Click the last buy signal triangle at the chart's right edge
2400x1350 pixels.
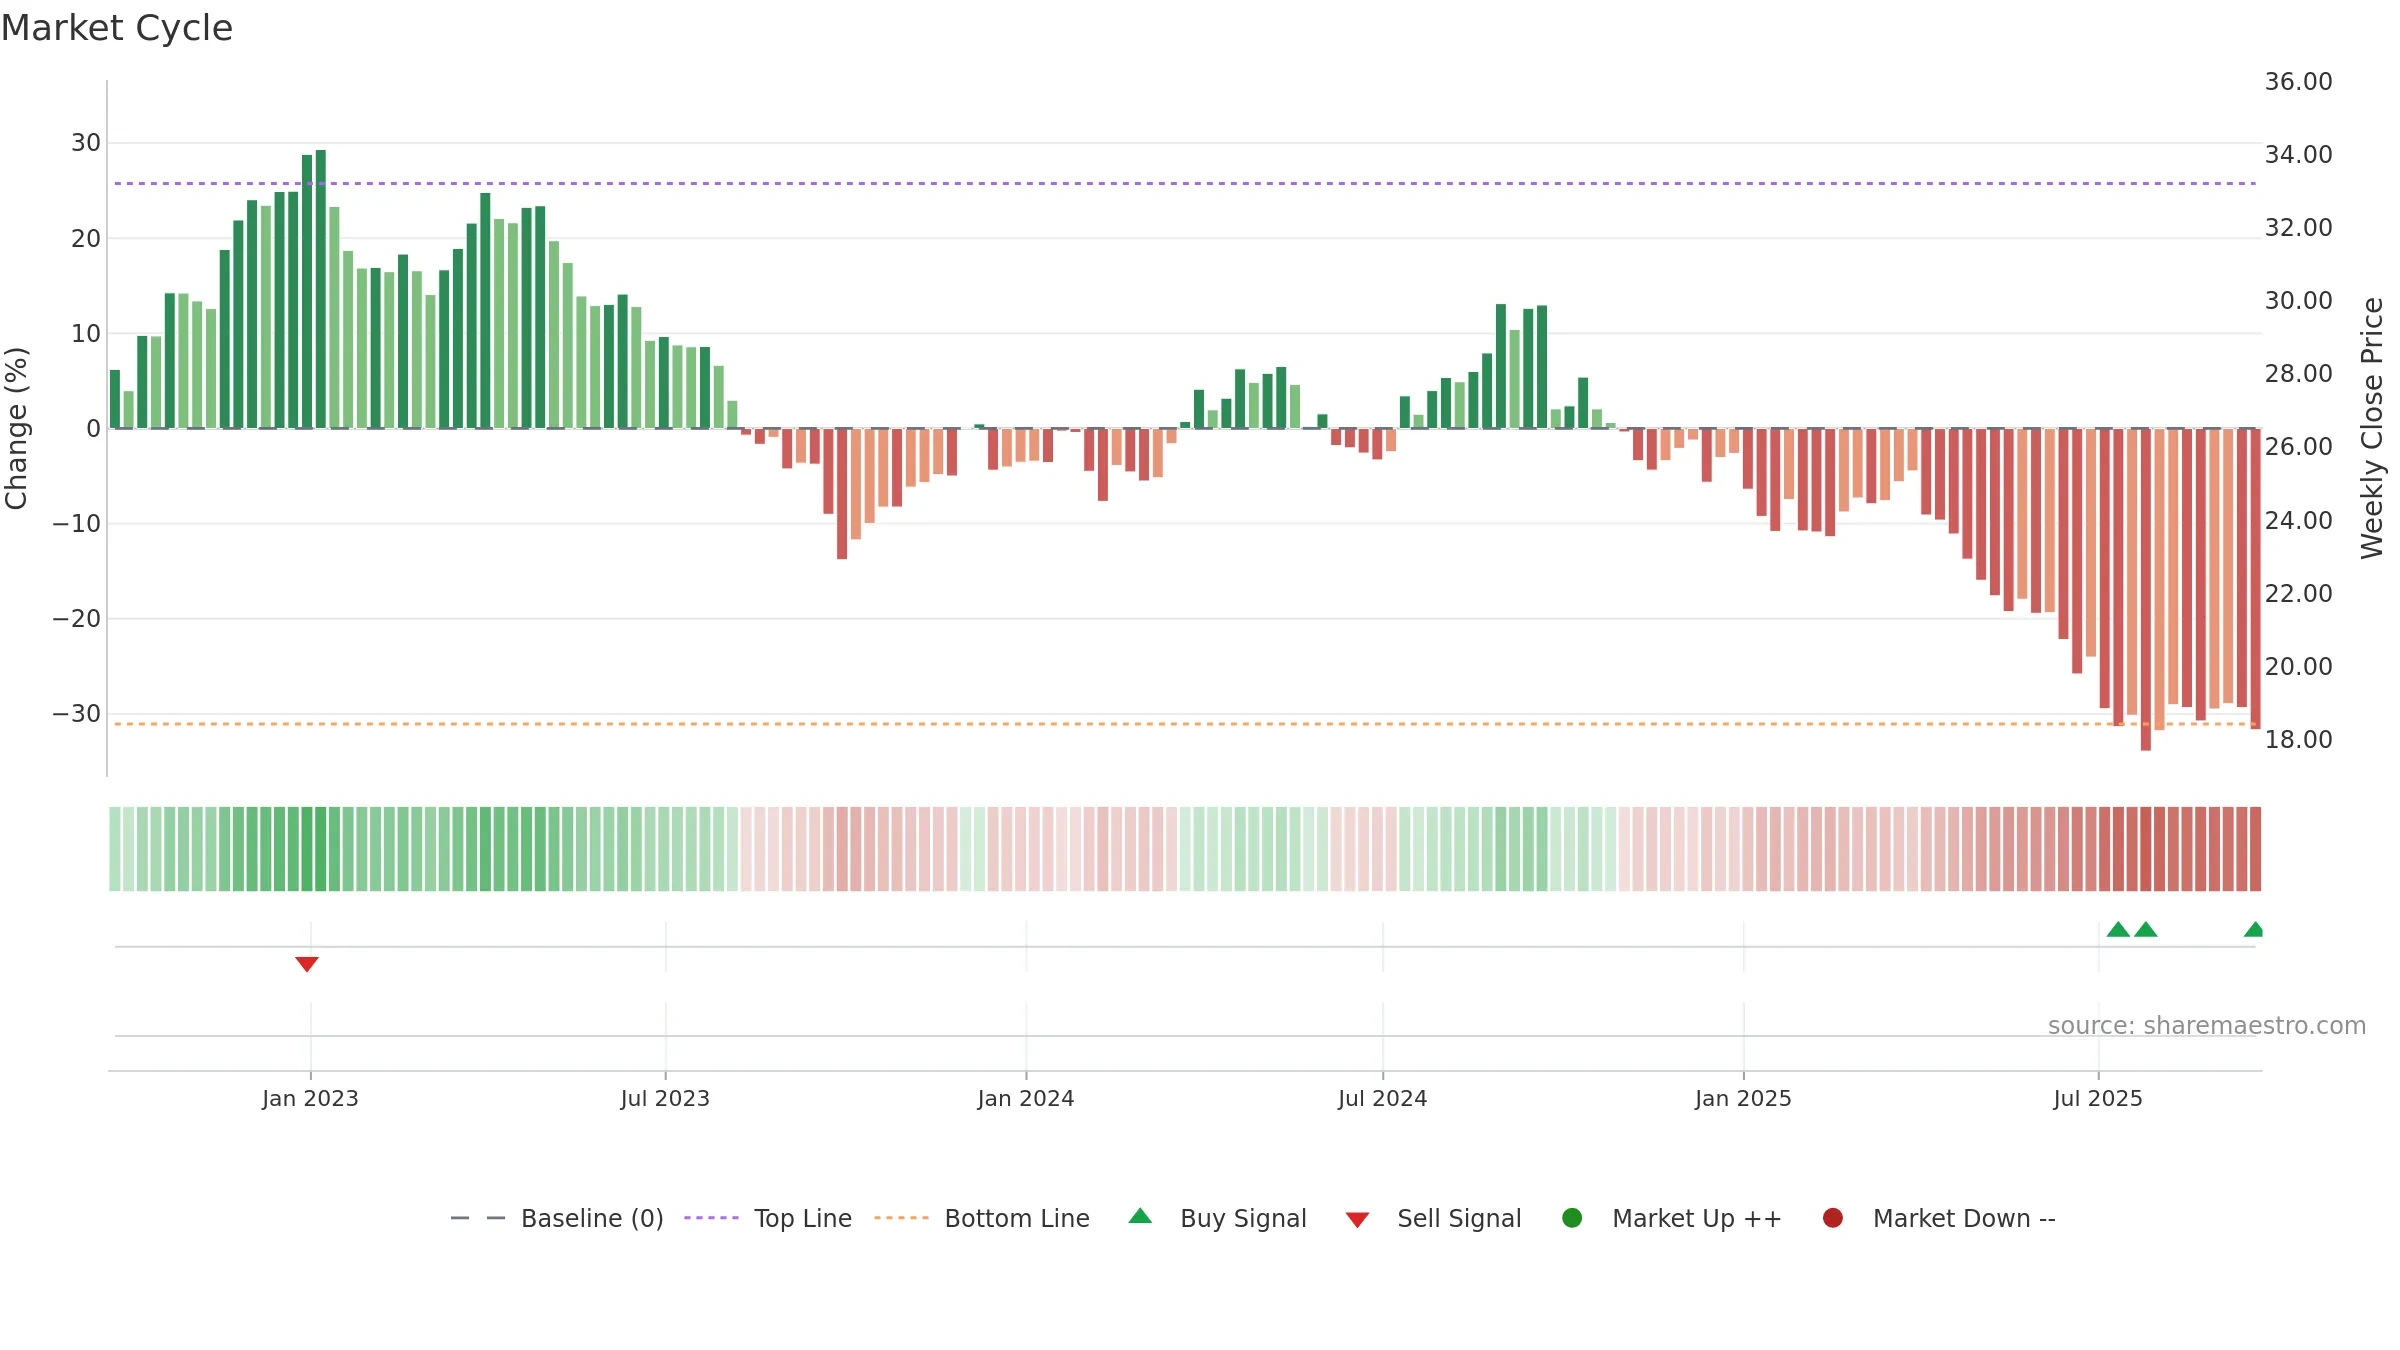click(x=2254, y=929)
